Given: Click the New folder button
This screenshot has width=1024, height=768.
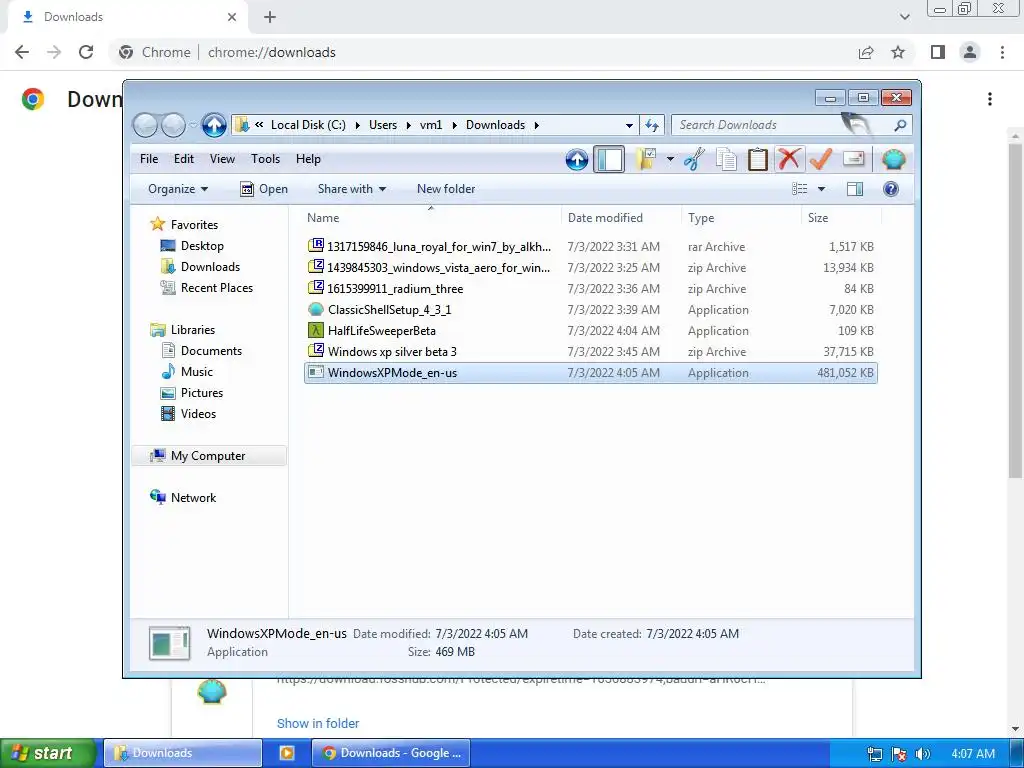Looking at the screenshot, I should click(446, 189).
